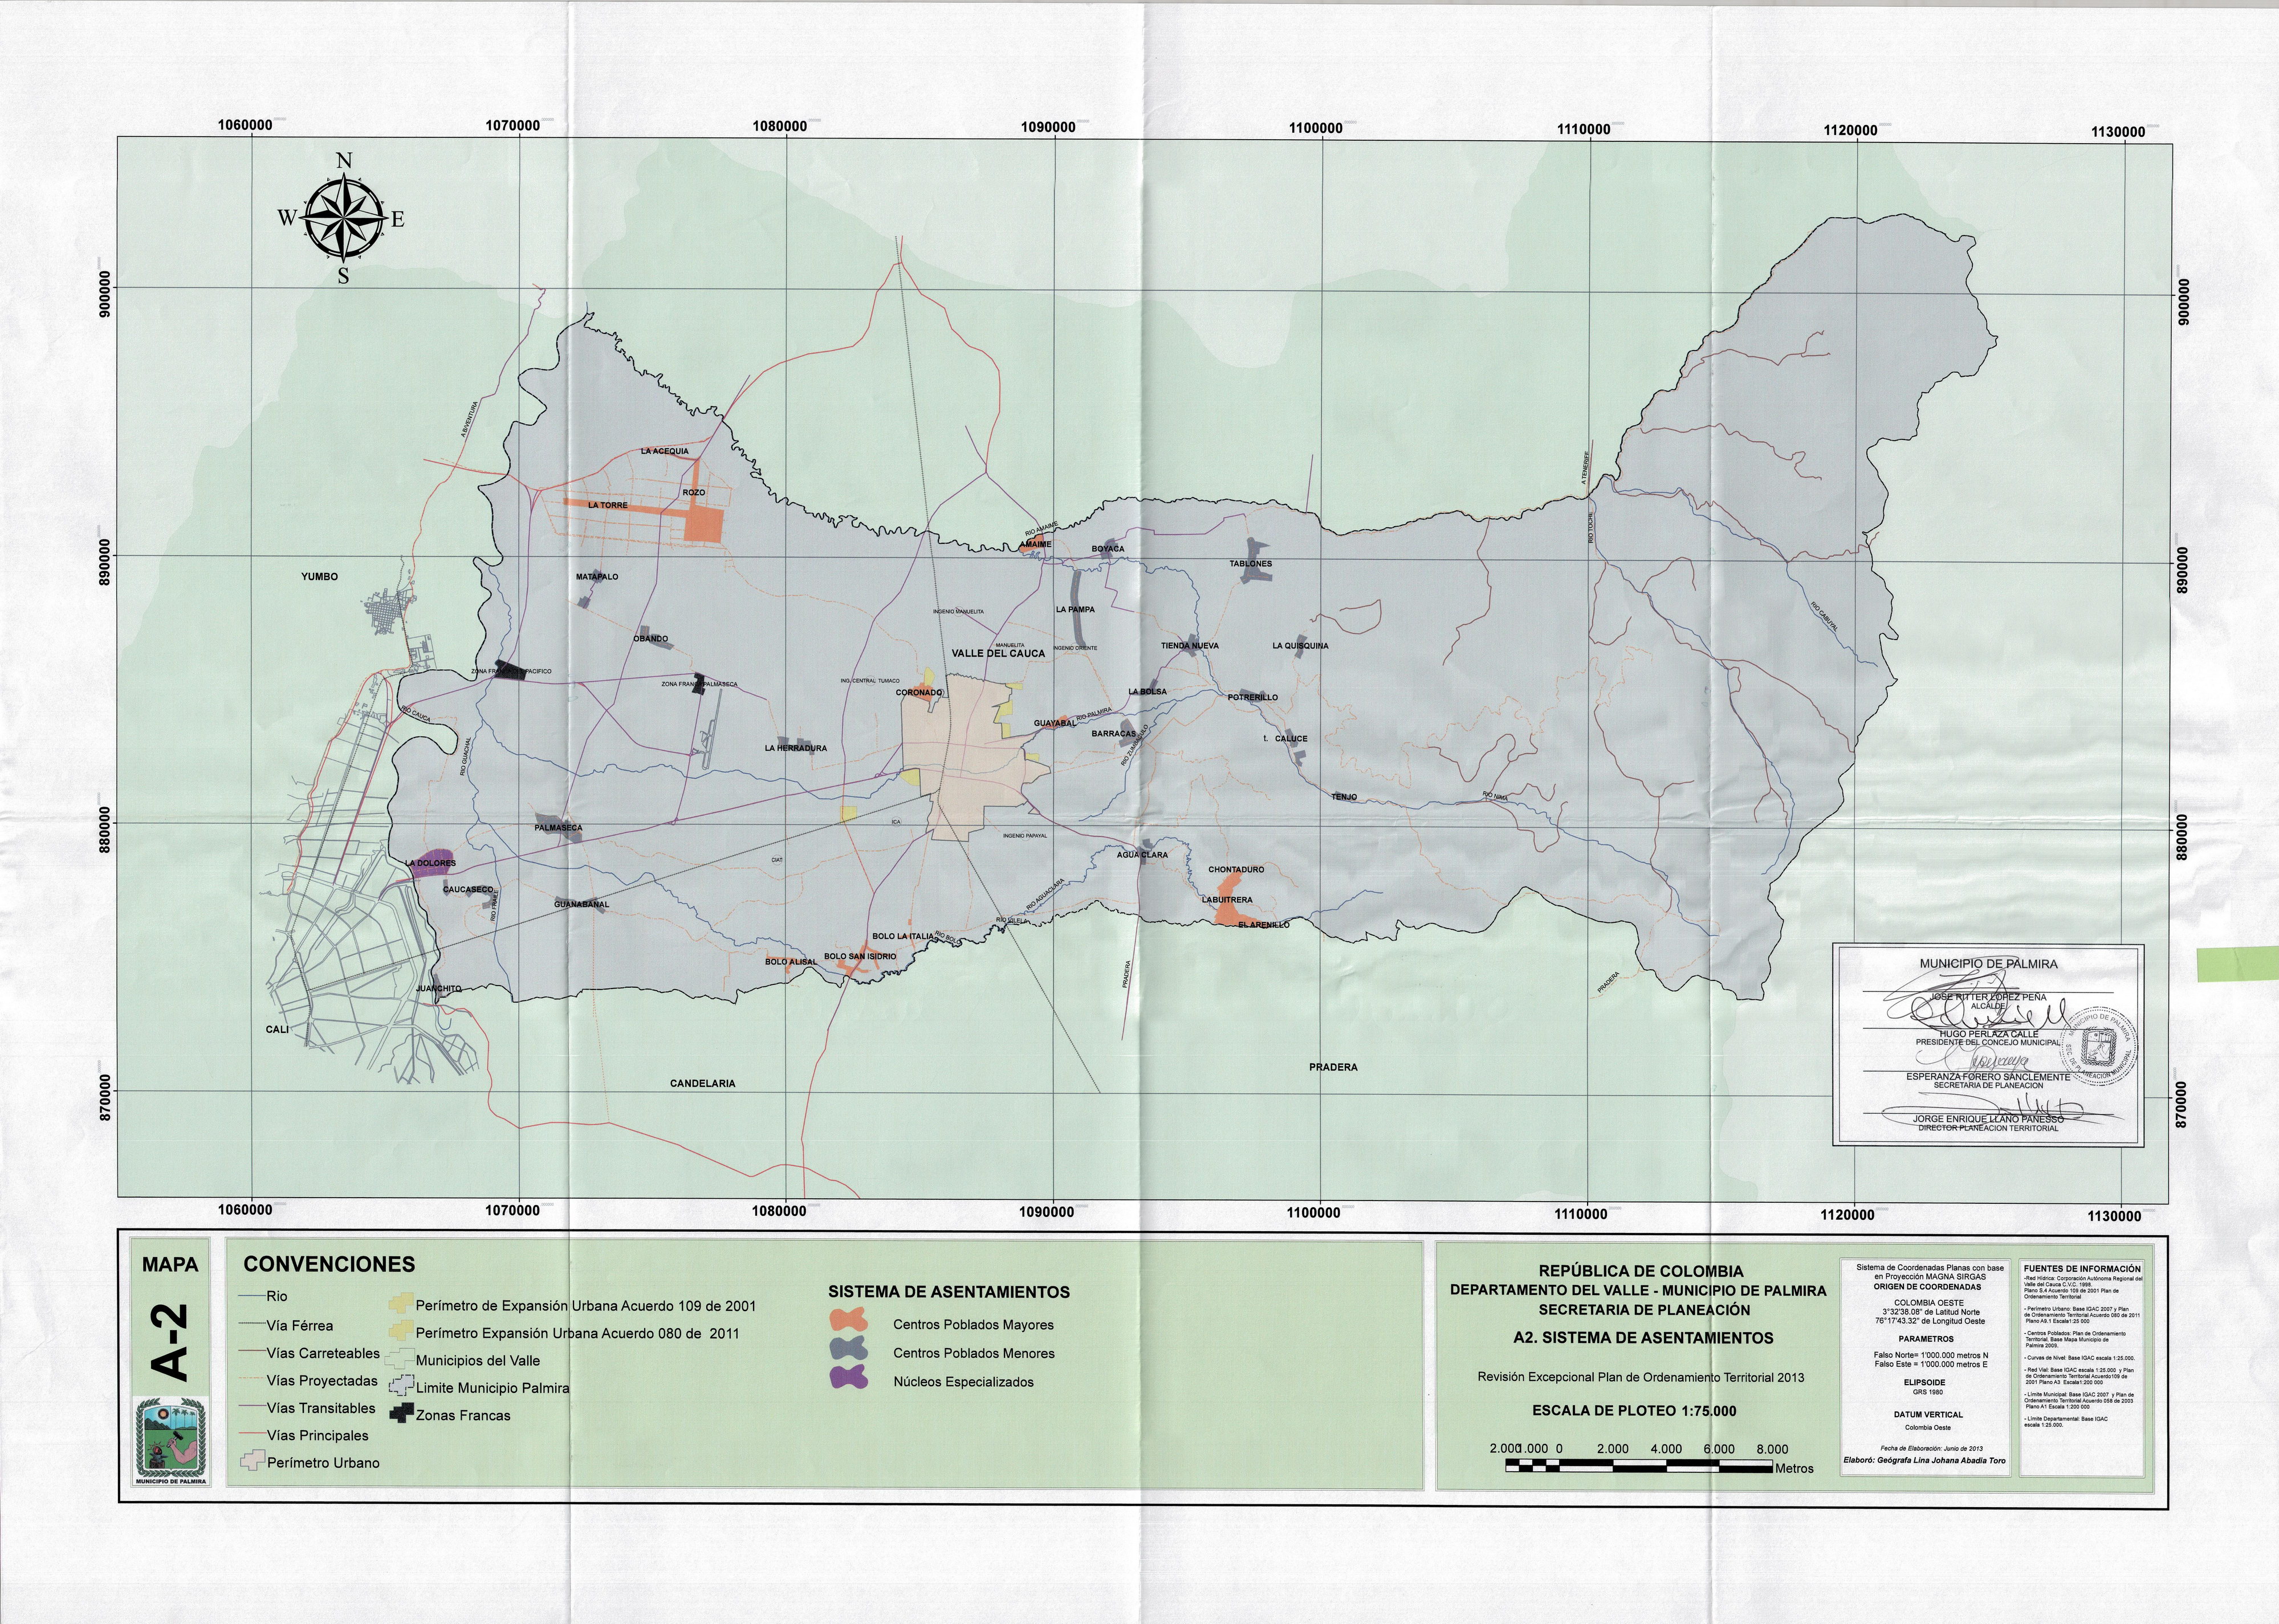
Task: Click the LA TORRE label
Action: [x=608, y=505]
